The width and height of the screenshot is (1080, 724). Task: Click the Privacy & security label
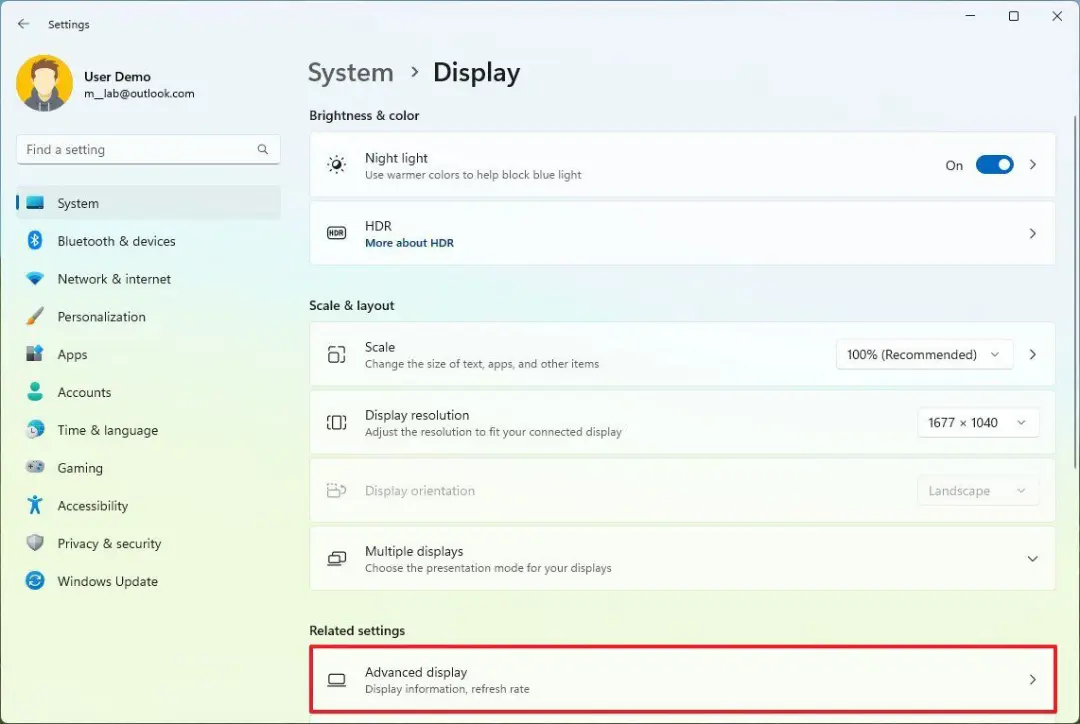109,544
